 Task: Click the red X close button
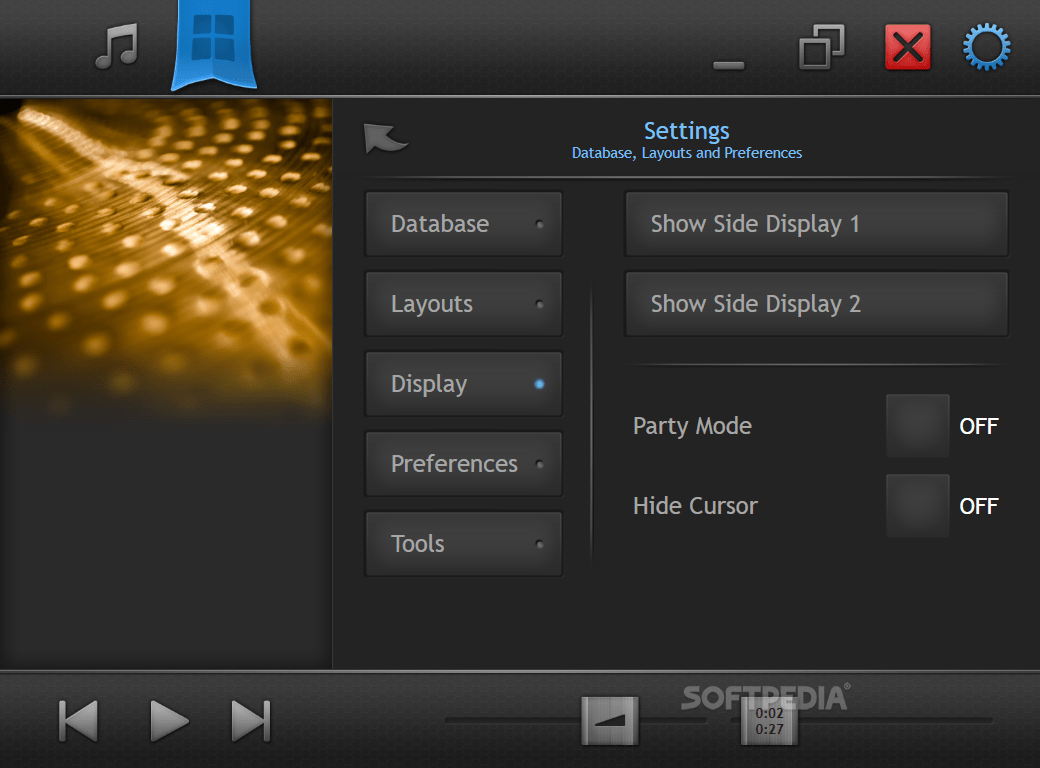(907, 47)
